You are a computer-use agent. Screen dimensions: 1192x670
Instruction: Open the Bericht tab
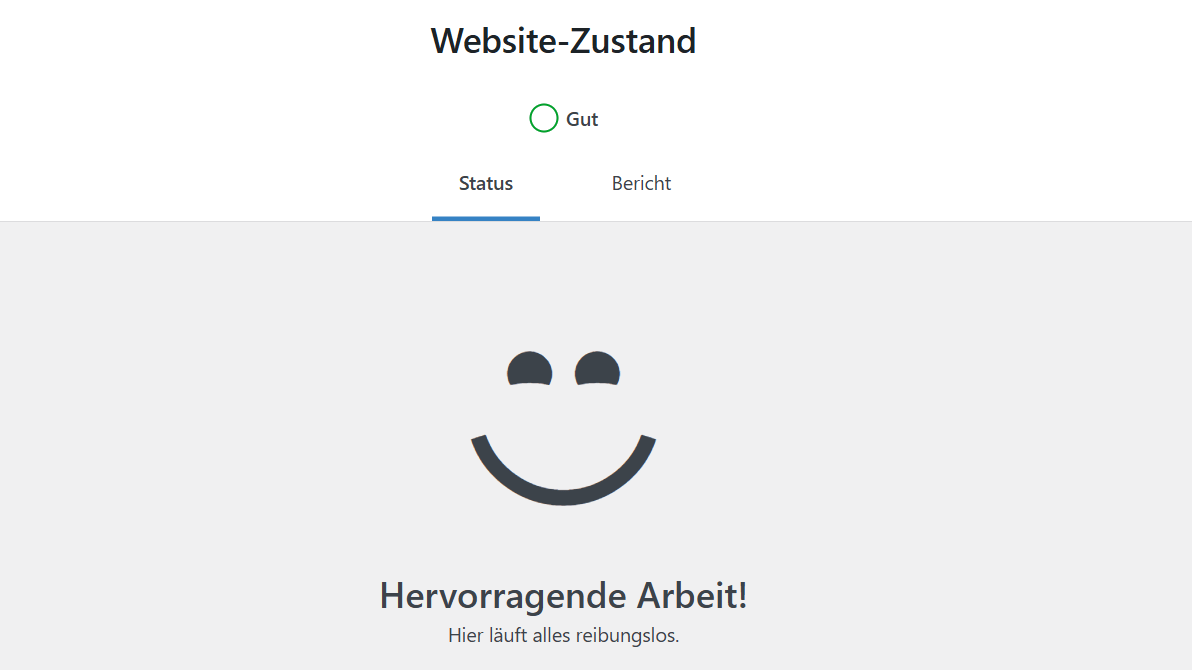(641, 183)
